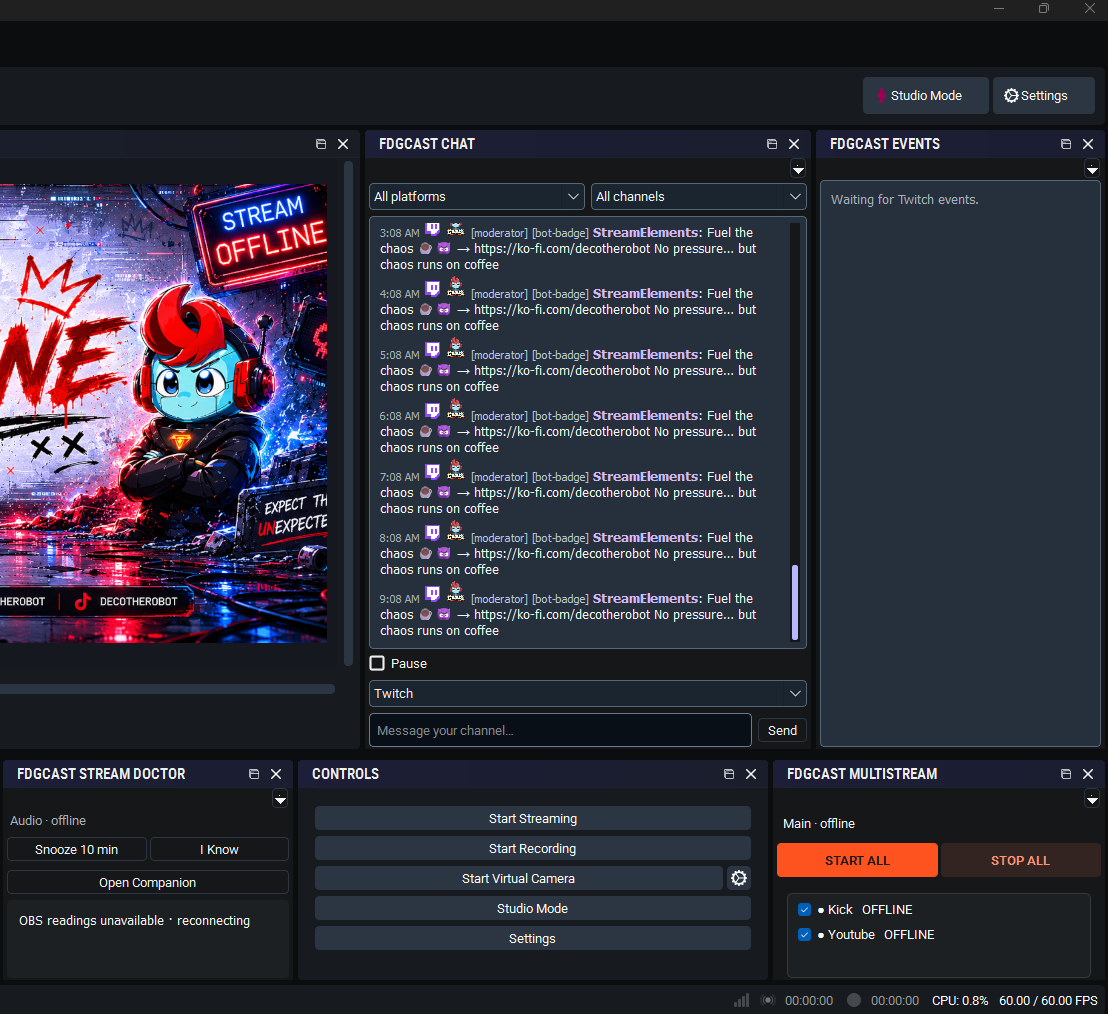Close the FDGCAST STREAM DOCTOR dock
Viewport: 1108px width, 1014px height.
click(x=276, y=774)
